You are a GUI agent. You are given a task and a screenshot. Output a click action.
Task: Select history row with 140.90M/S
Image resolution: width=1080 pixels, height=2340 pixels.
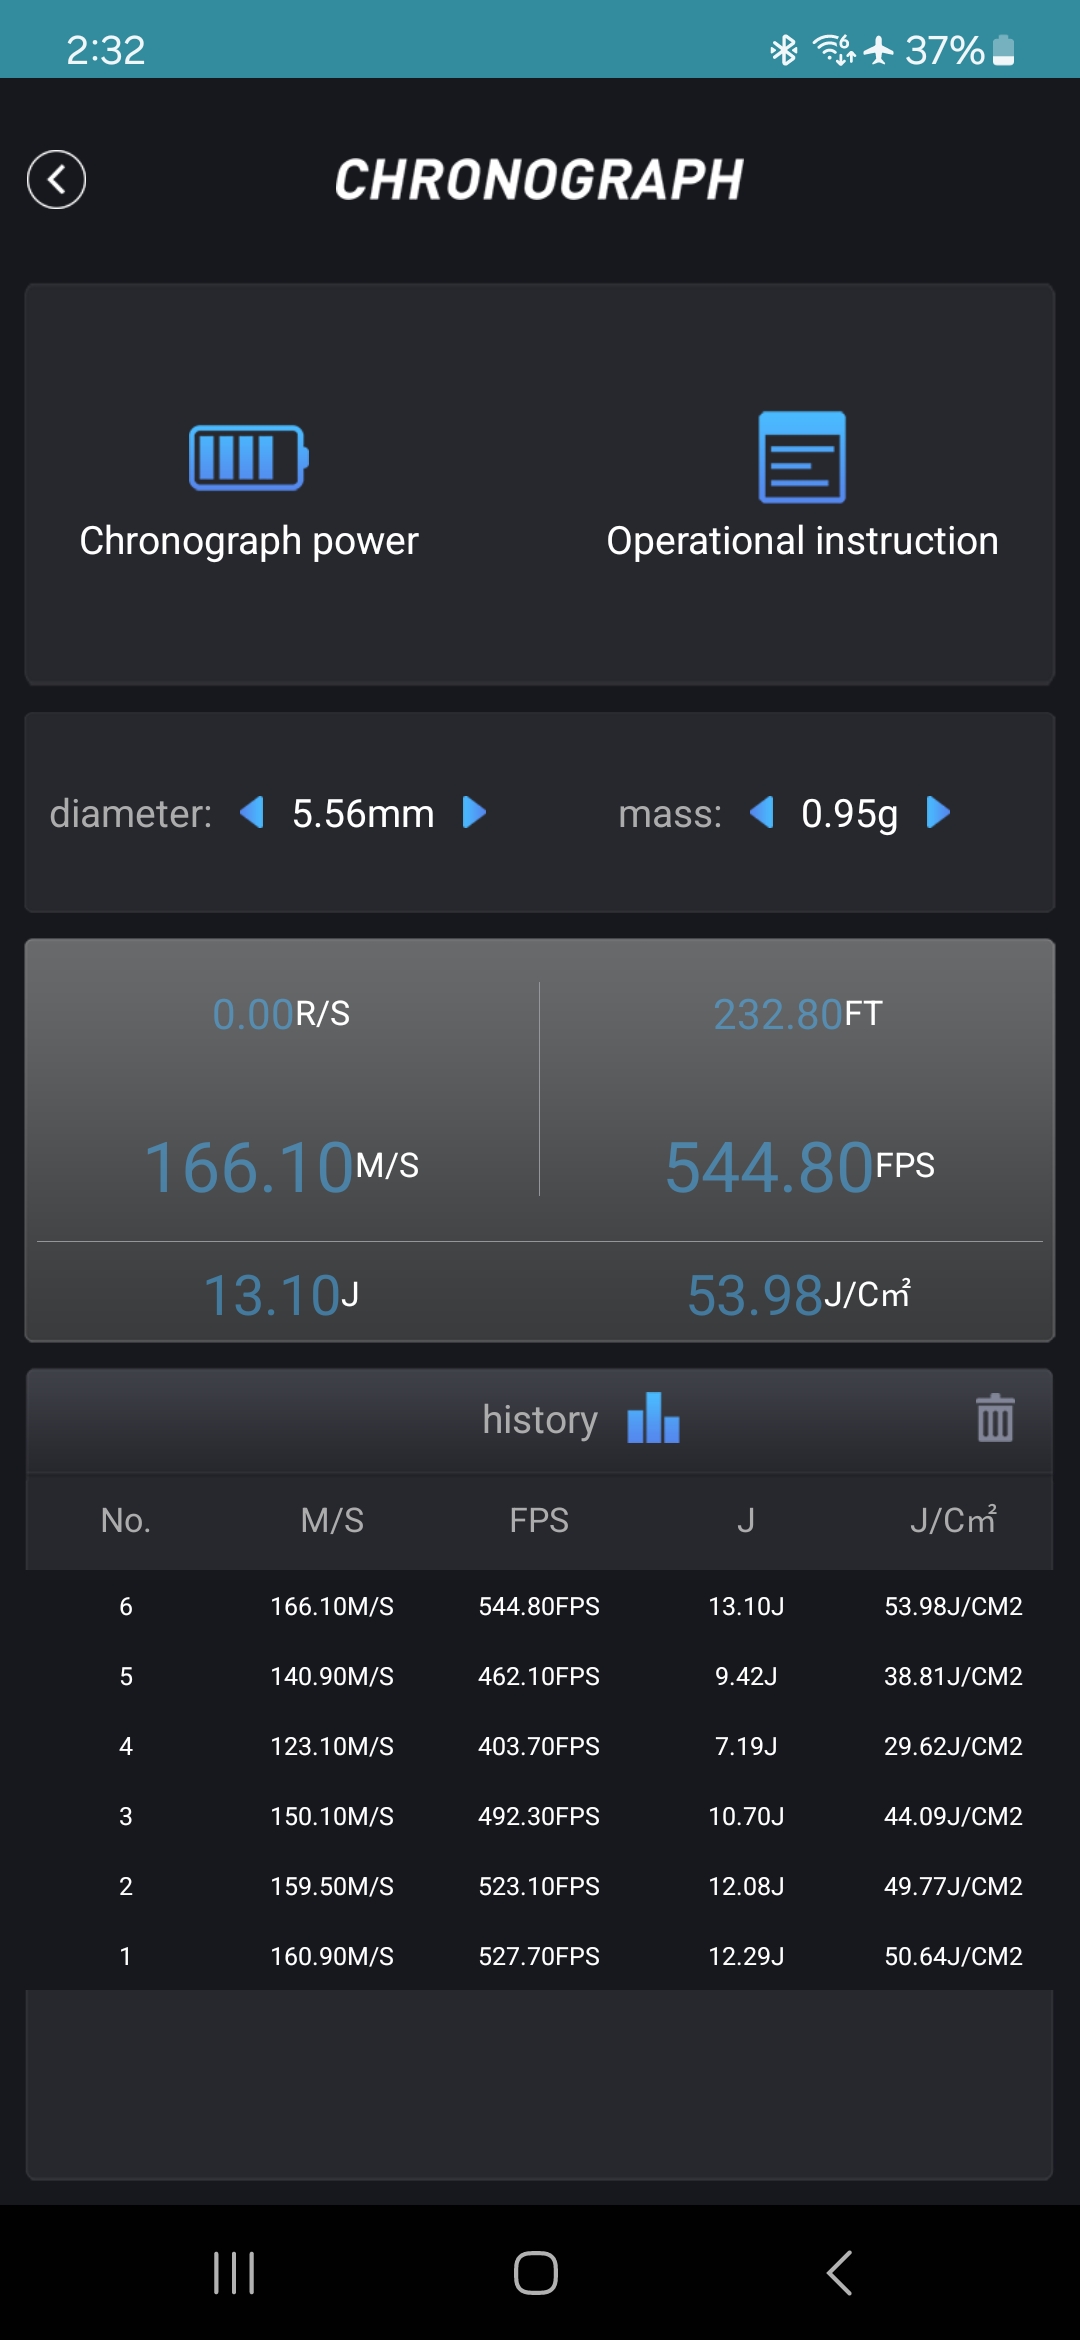click(539, 1676)
